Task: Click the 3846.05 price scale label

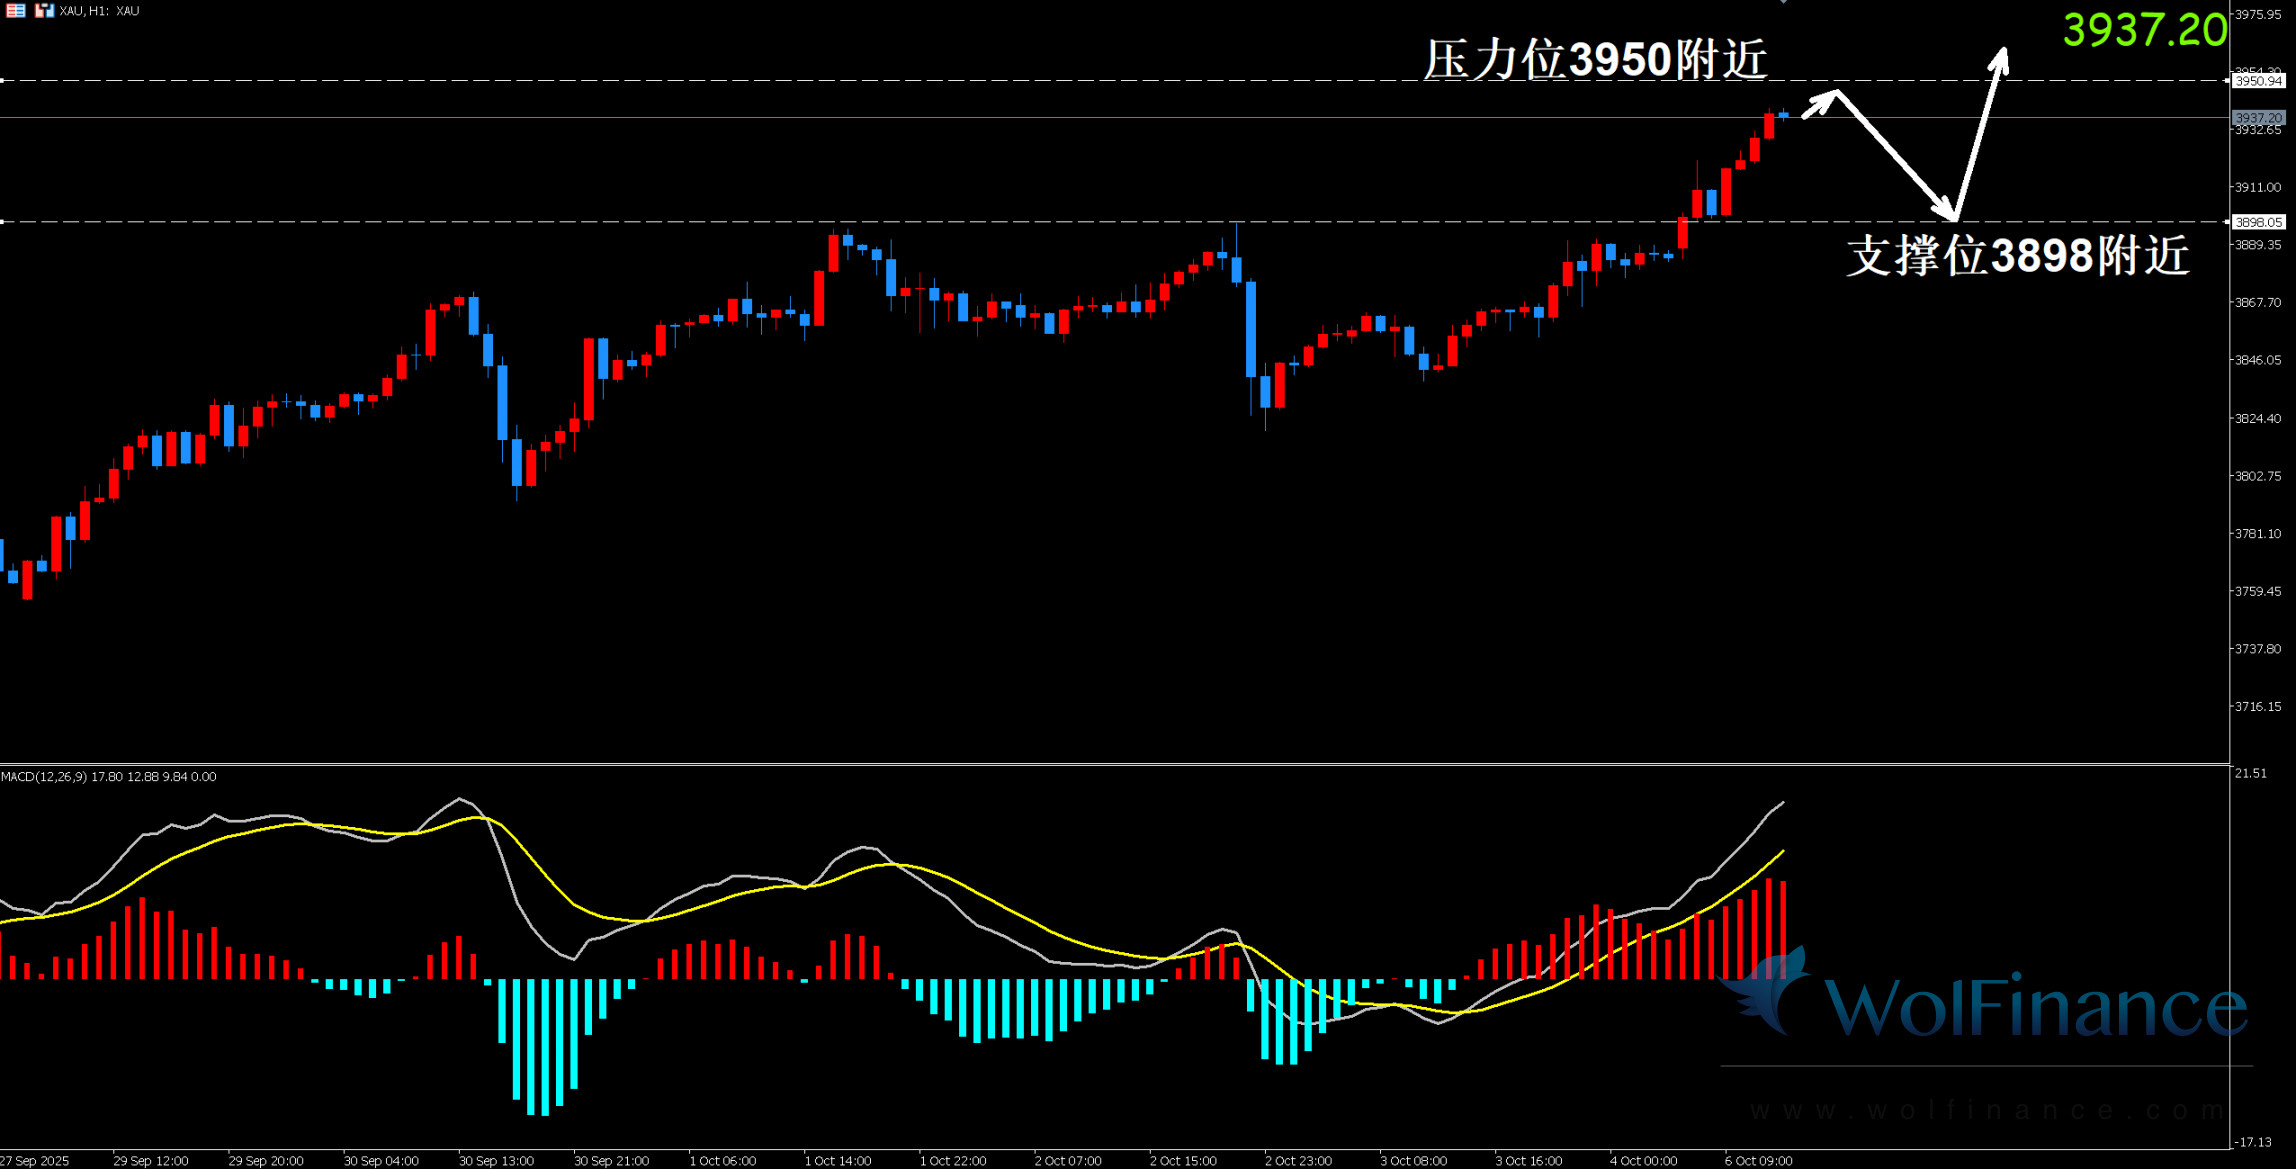Action: [2258, 360]
